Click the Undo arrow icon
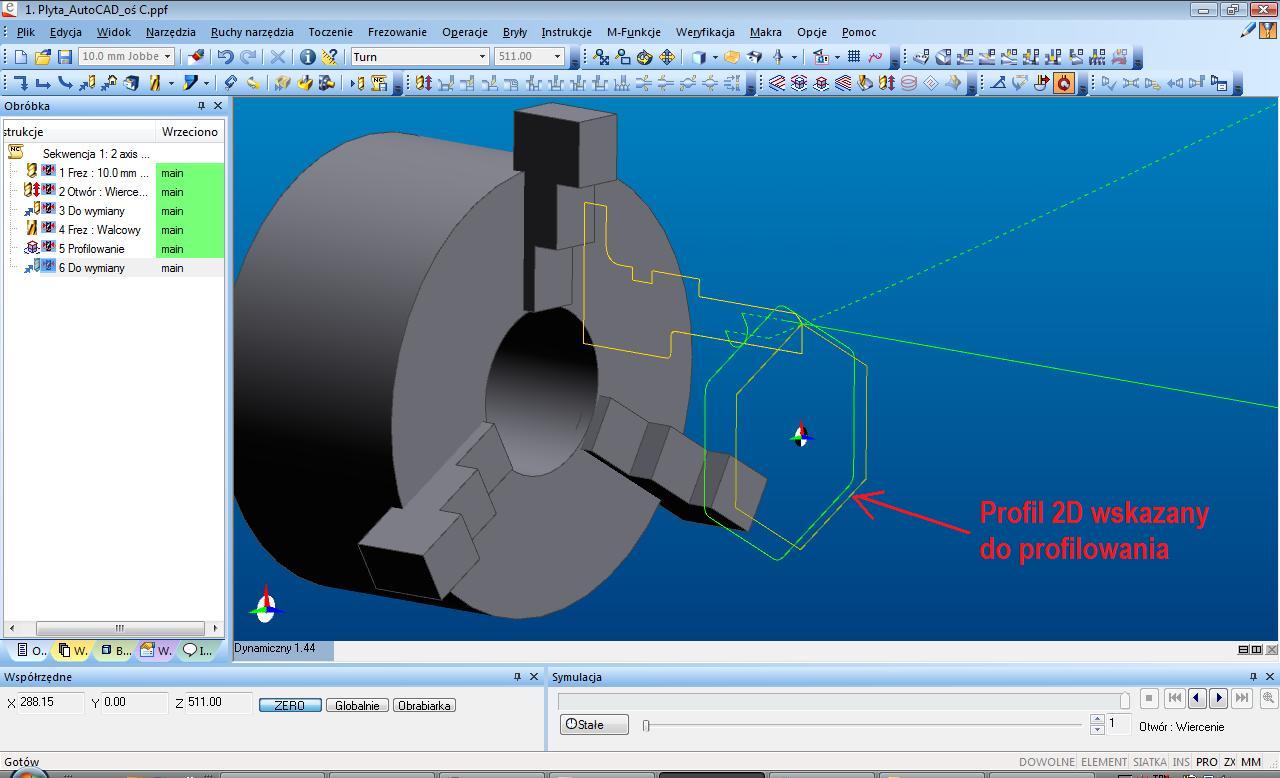The width and height of the screenshot is (1280, 778). click(x=225, y=56)
